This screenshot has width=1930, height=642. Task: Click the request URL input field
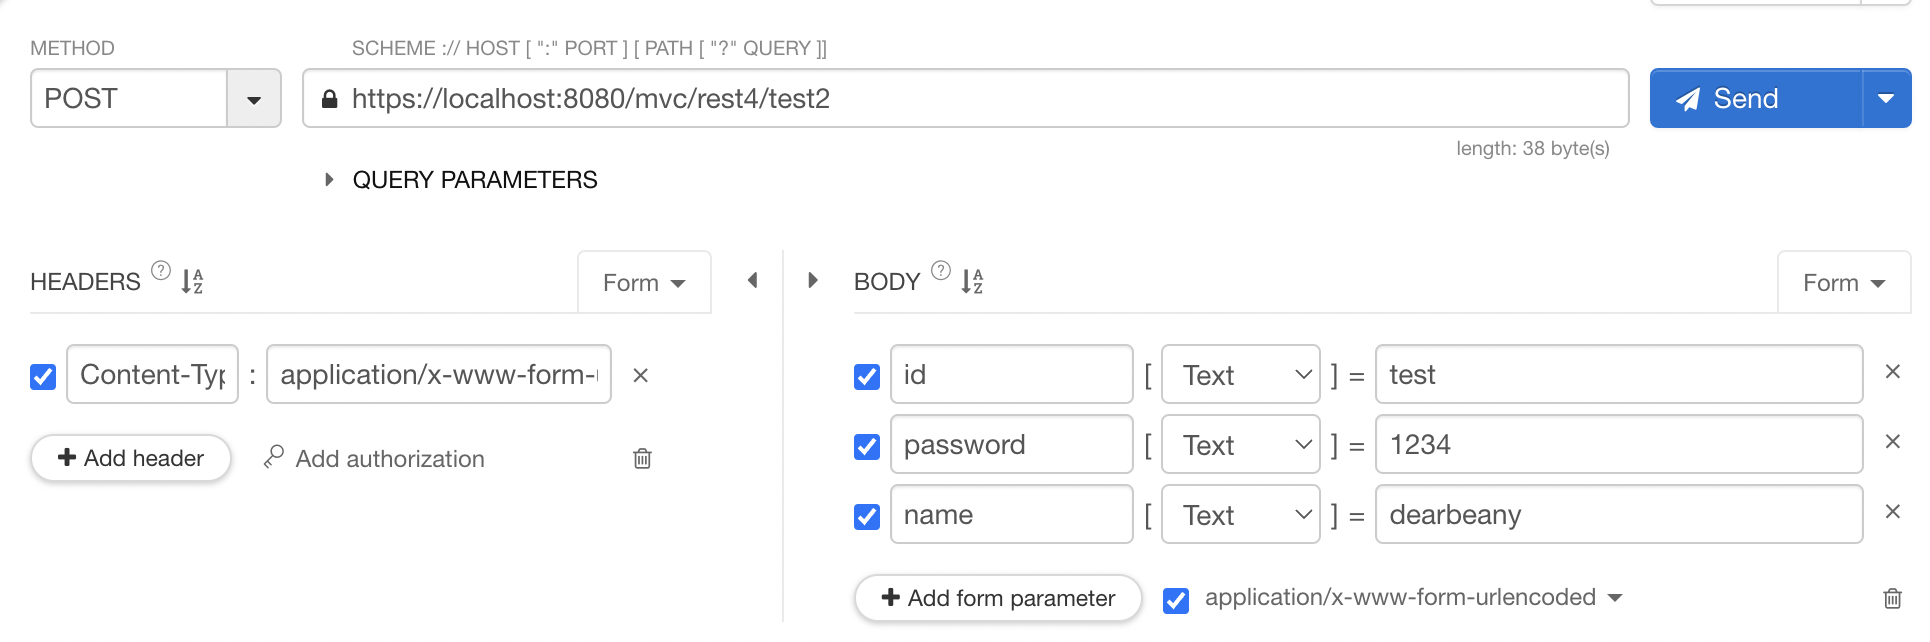980,99
